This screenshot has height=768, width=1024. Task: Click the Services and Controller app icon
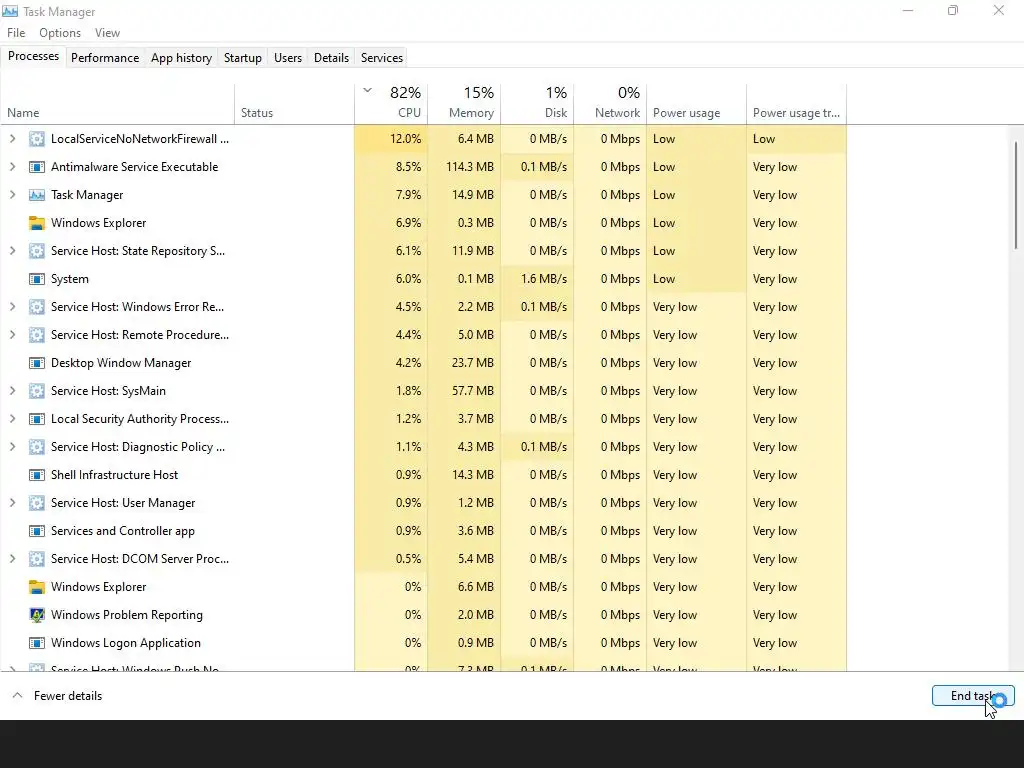pos(37,531)
